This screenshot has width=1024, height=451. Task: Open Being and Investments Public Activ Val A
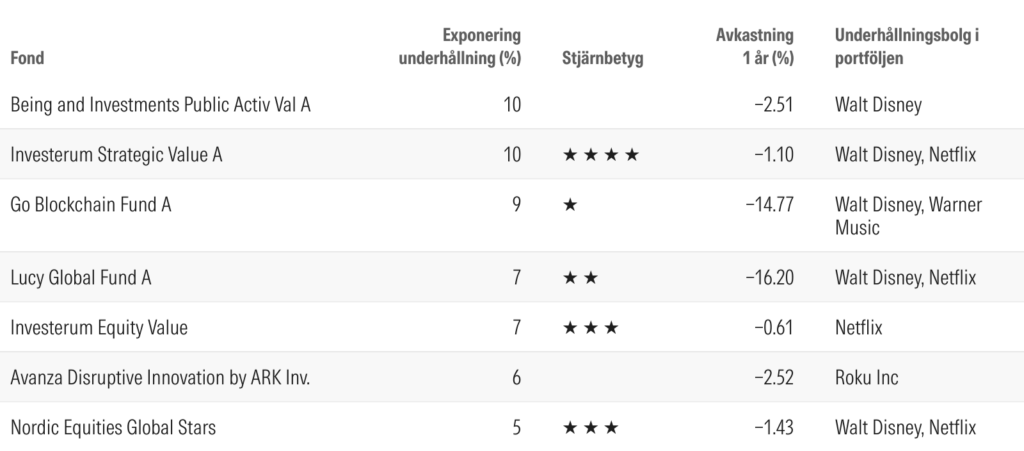point(160,104)
